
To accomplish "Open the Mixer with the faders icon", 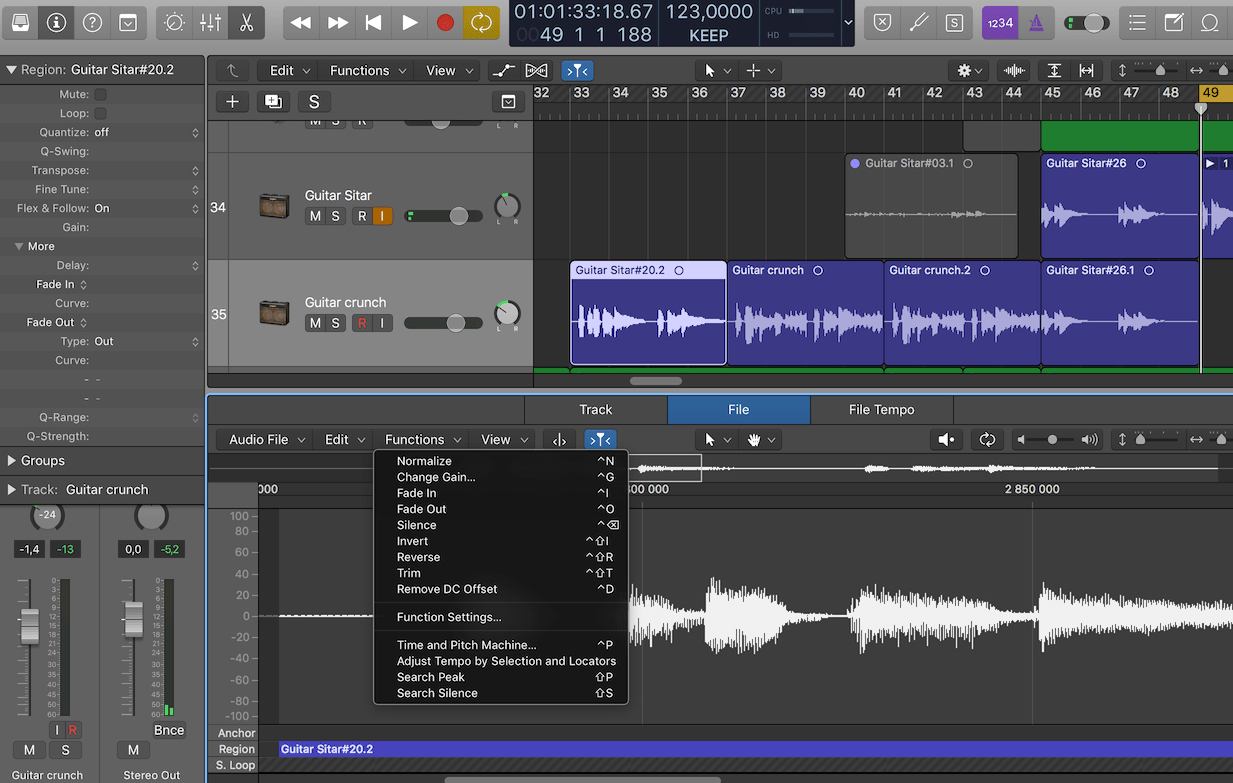I will click(x=211, y=21).
